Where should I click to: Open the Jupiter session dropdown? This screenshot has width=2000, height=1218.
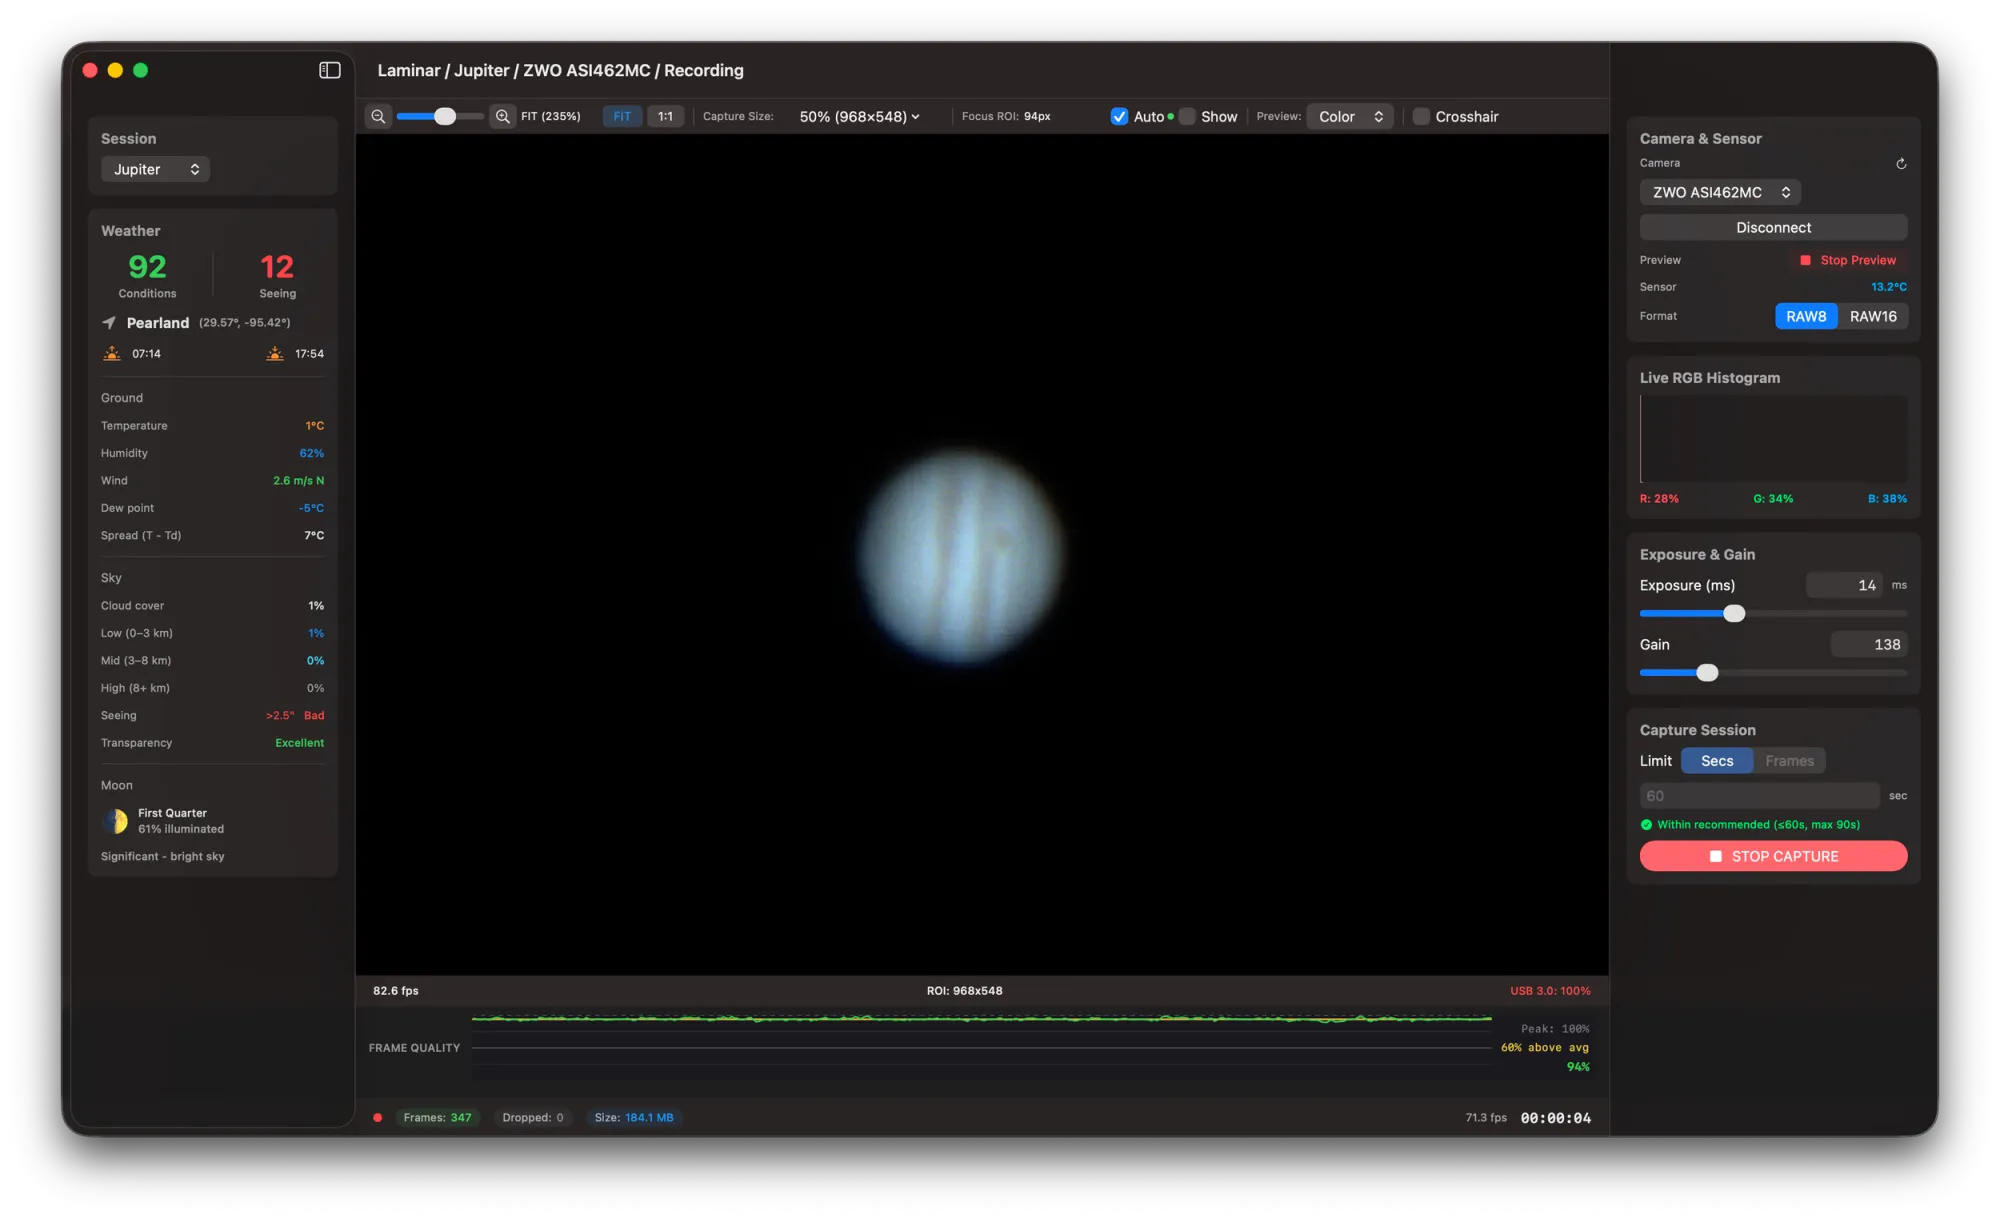tap(155, 169)
